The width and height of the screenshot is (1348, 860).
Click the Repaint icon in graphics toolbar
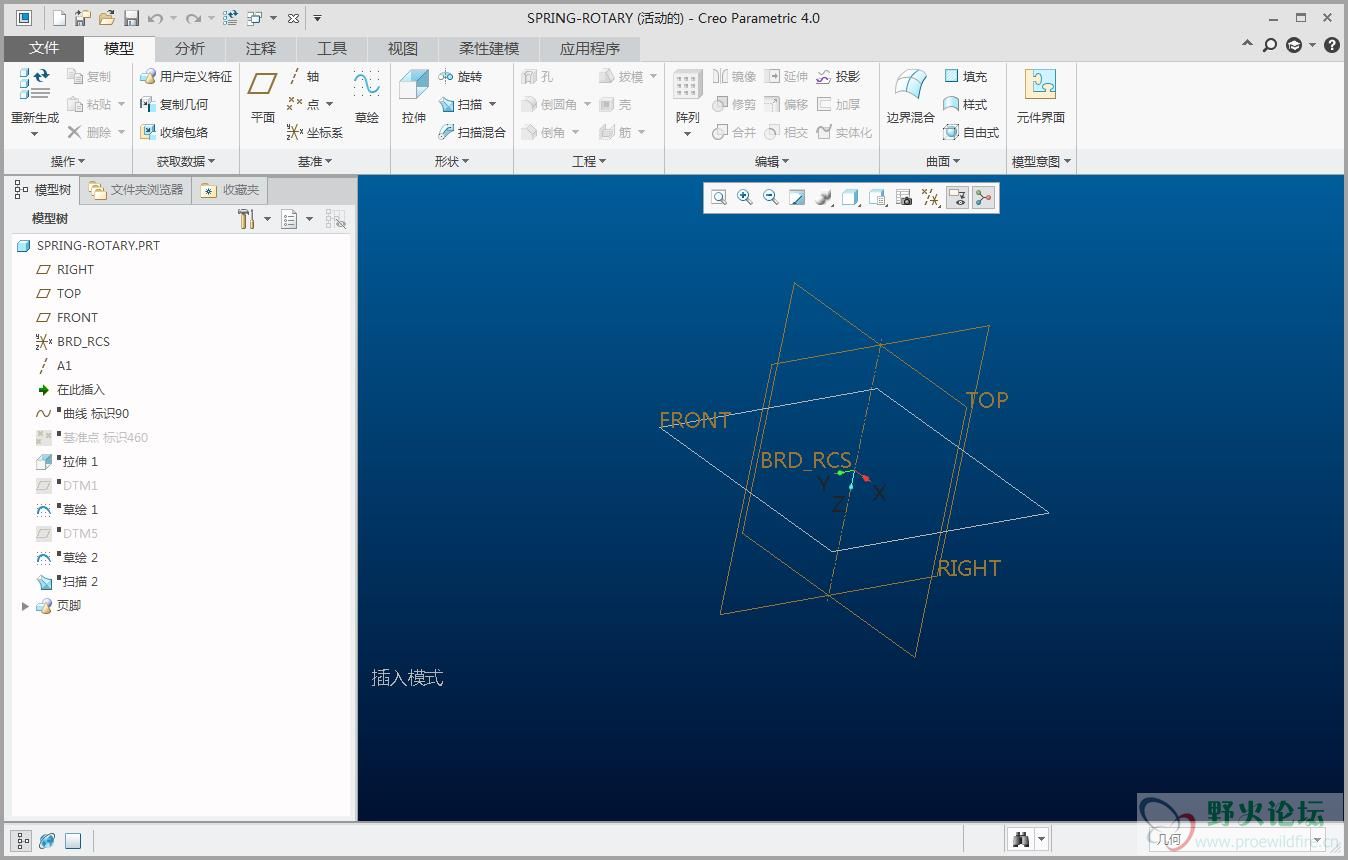[797, 198]
